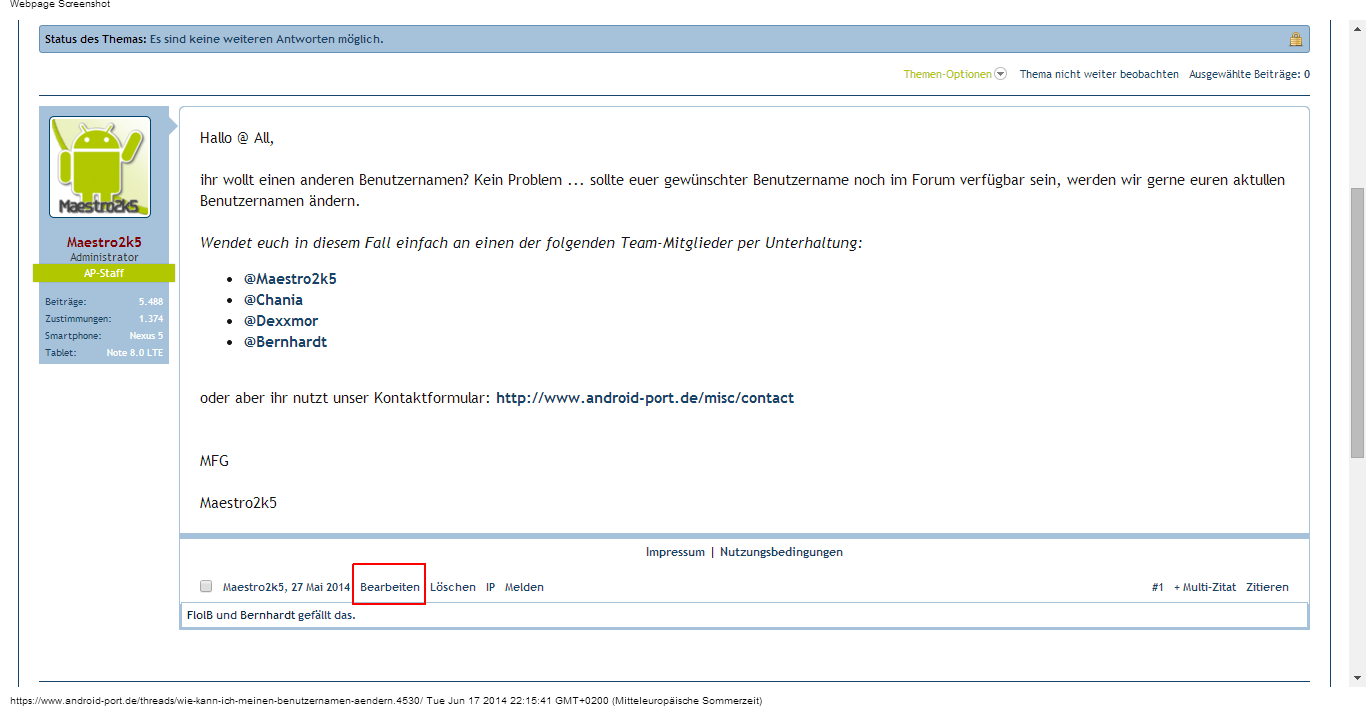
Task: Quote the post using Zitieren
Action: (x=1267, y=587)
